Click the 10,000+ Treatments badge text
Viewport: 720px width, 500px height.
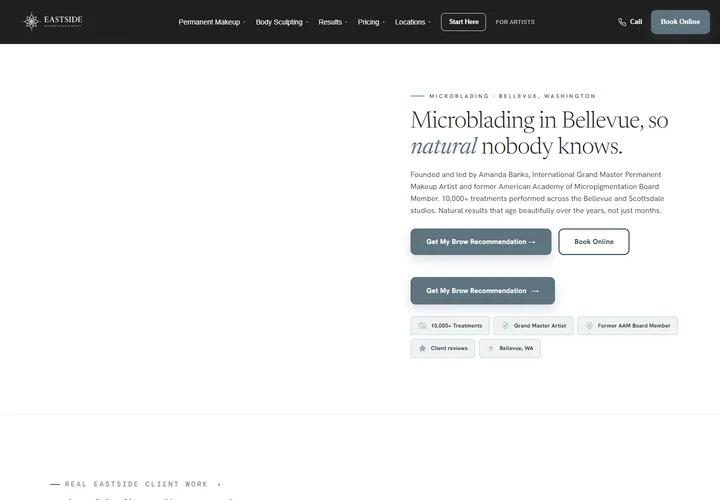click(456, 326)
